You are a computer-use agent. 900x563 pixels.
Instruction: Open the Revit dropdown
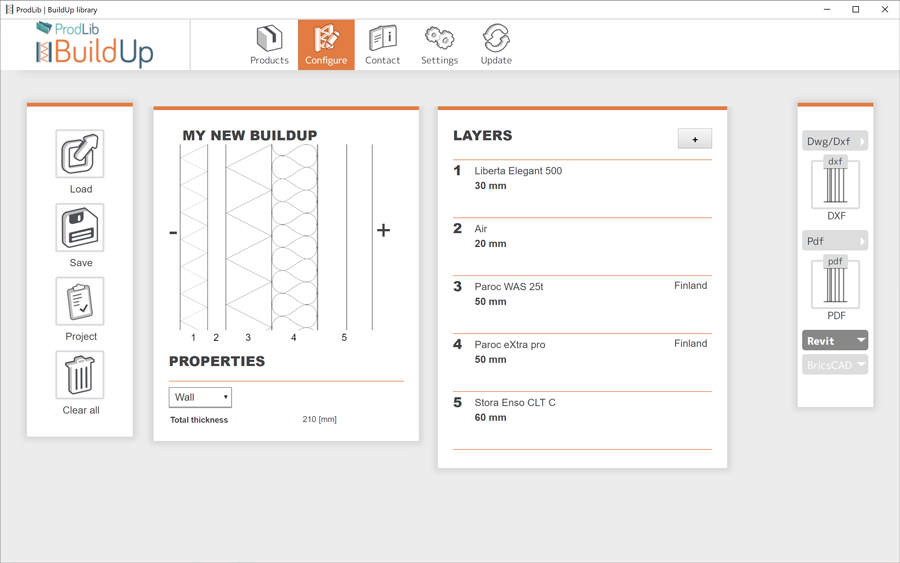[x=835, y=340]
